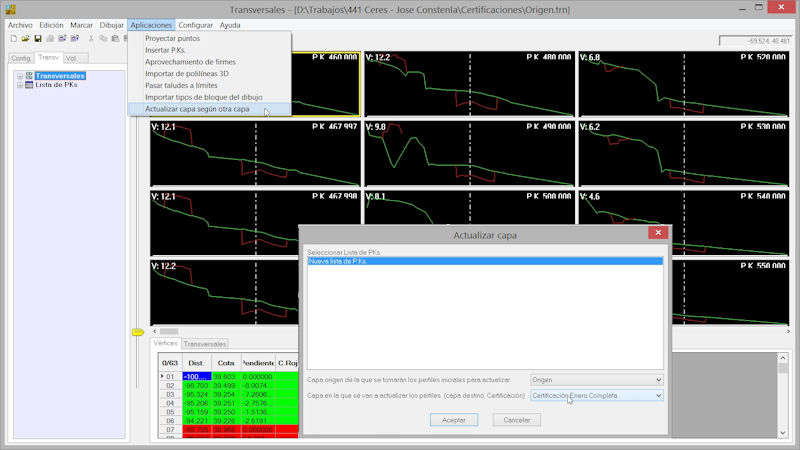
Task: Expand the Transversales tree node
Action: click(20, 76)
